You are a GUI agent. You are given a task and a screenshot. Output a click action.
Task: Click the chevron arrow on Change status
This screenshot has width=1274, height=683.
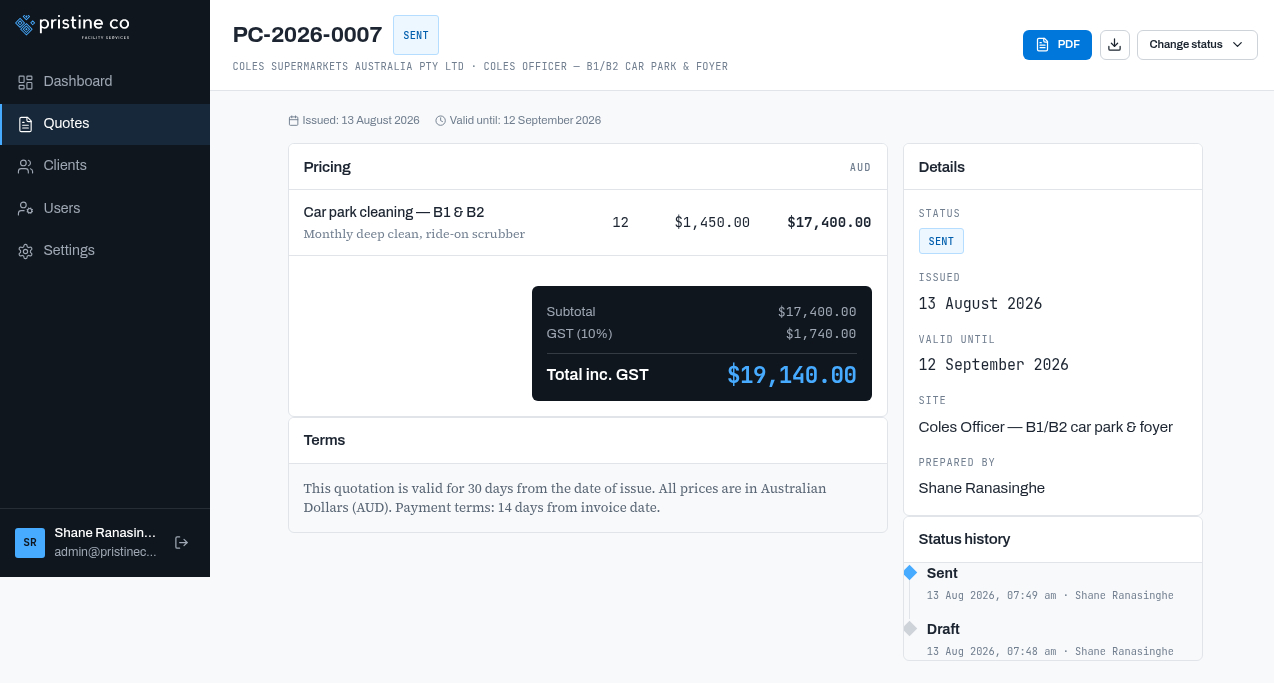point(1237,45)
